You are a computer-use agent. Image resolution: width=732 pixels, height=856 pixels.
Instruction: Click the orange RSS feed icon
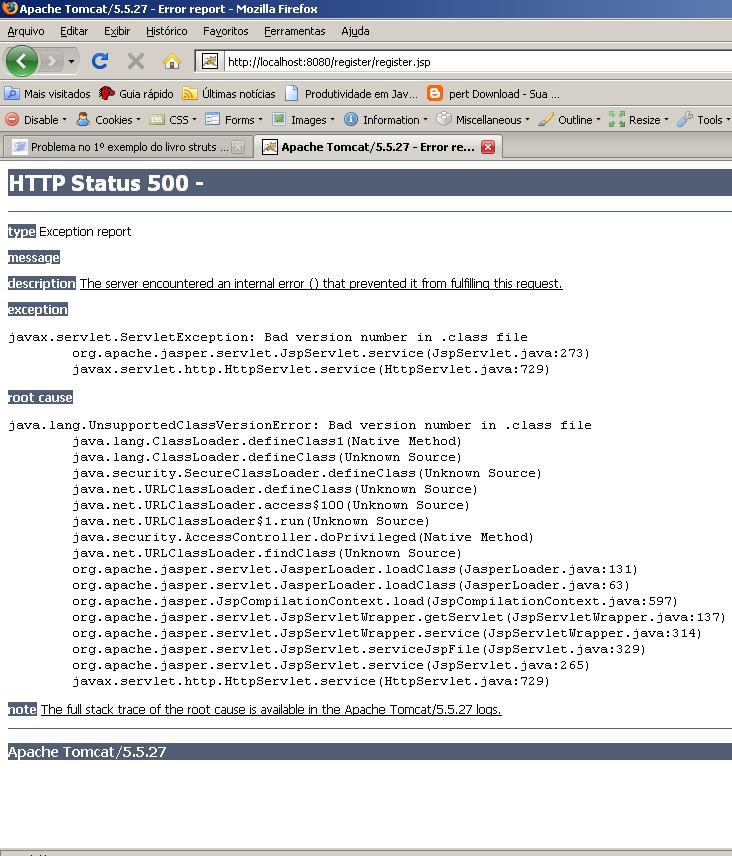[189, 94]
